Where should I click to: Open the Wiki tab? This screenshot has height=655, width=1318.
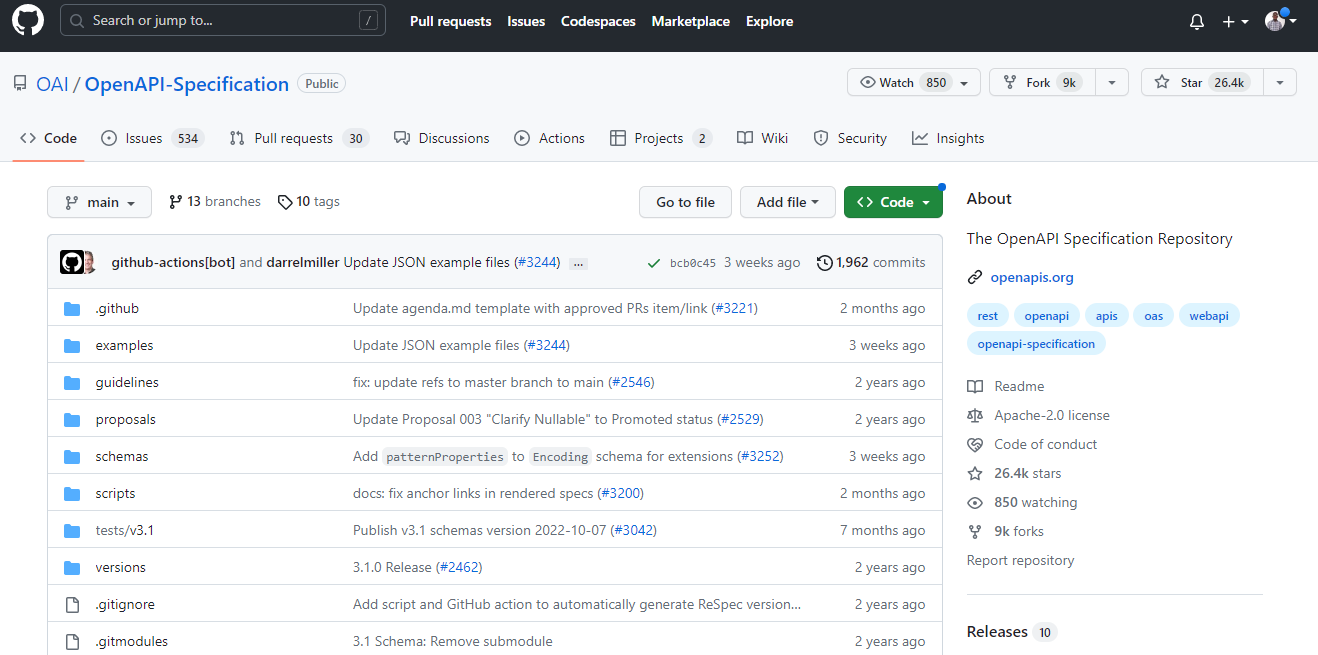coord(762,138)
